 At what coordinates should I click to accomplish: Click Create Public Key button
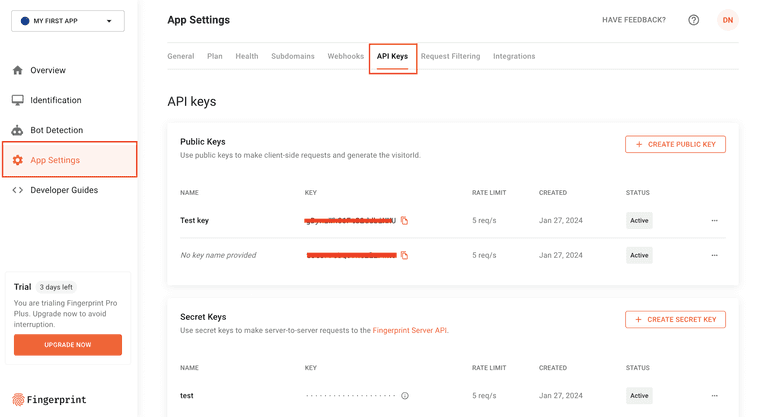(675, 145)
